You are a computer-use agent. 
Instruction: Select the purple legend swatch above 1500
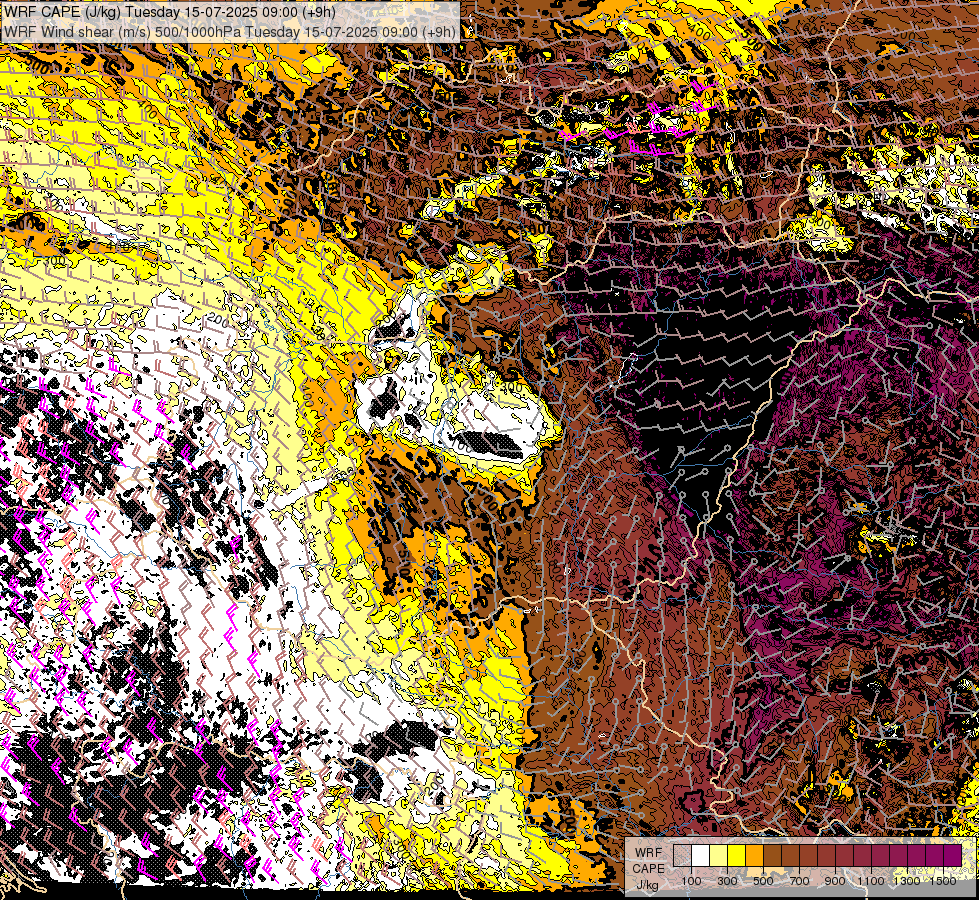pos(953,855)
